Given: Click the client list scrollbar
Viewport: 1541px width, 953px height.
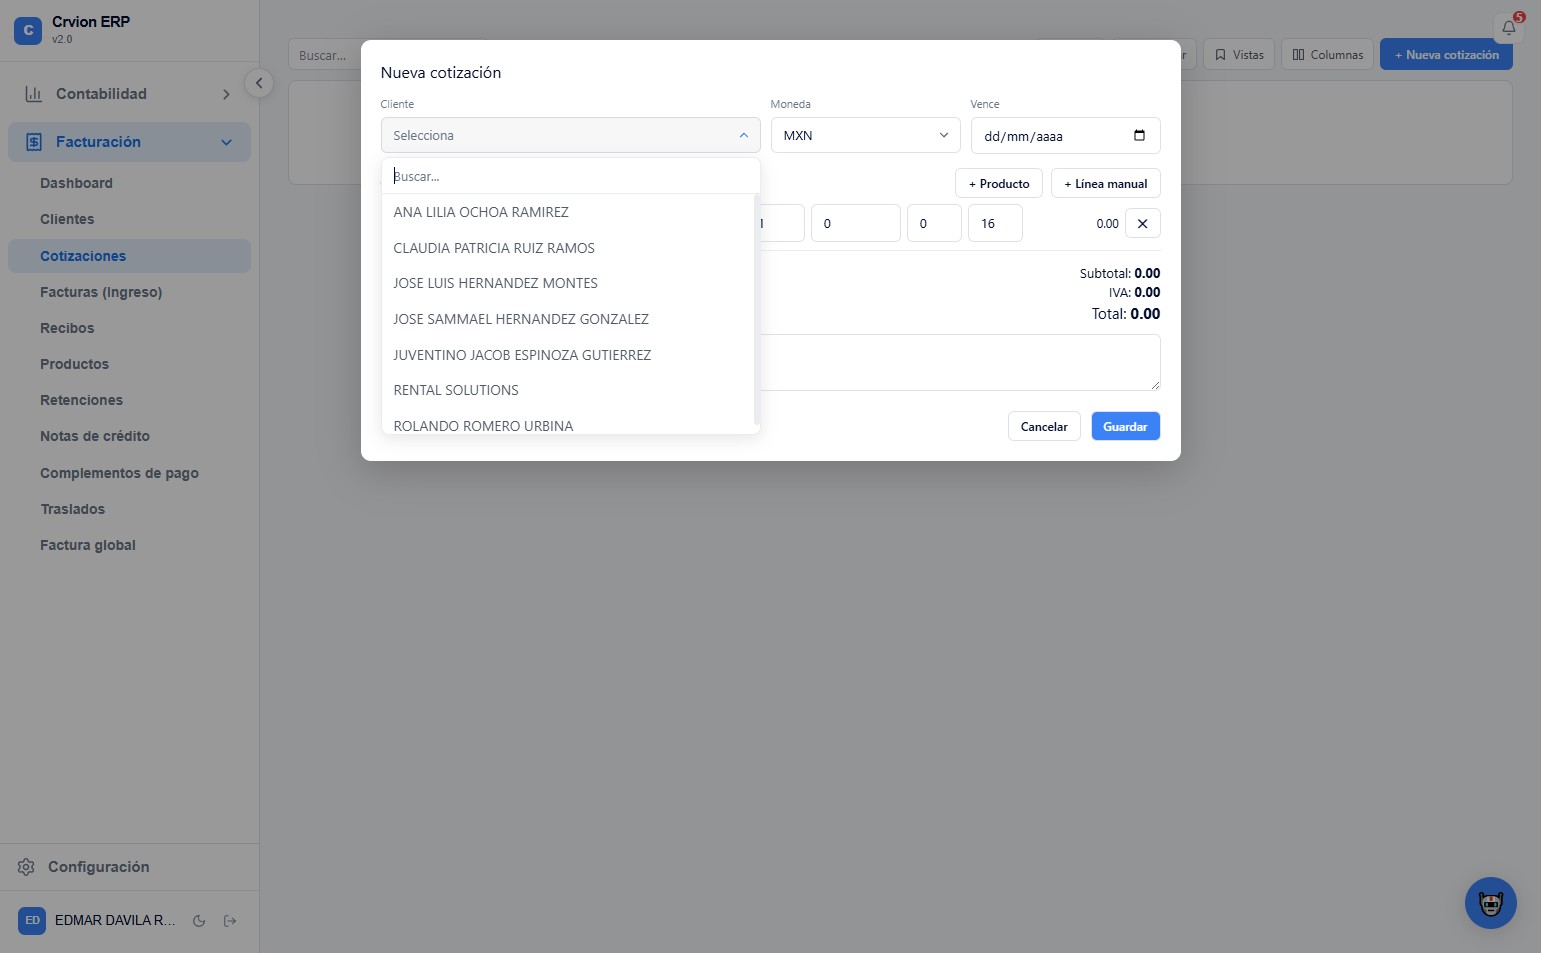Looking at the screenshot, I should pyautogui.click(x=756, y=310).
